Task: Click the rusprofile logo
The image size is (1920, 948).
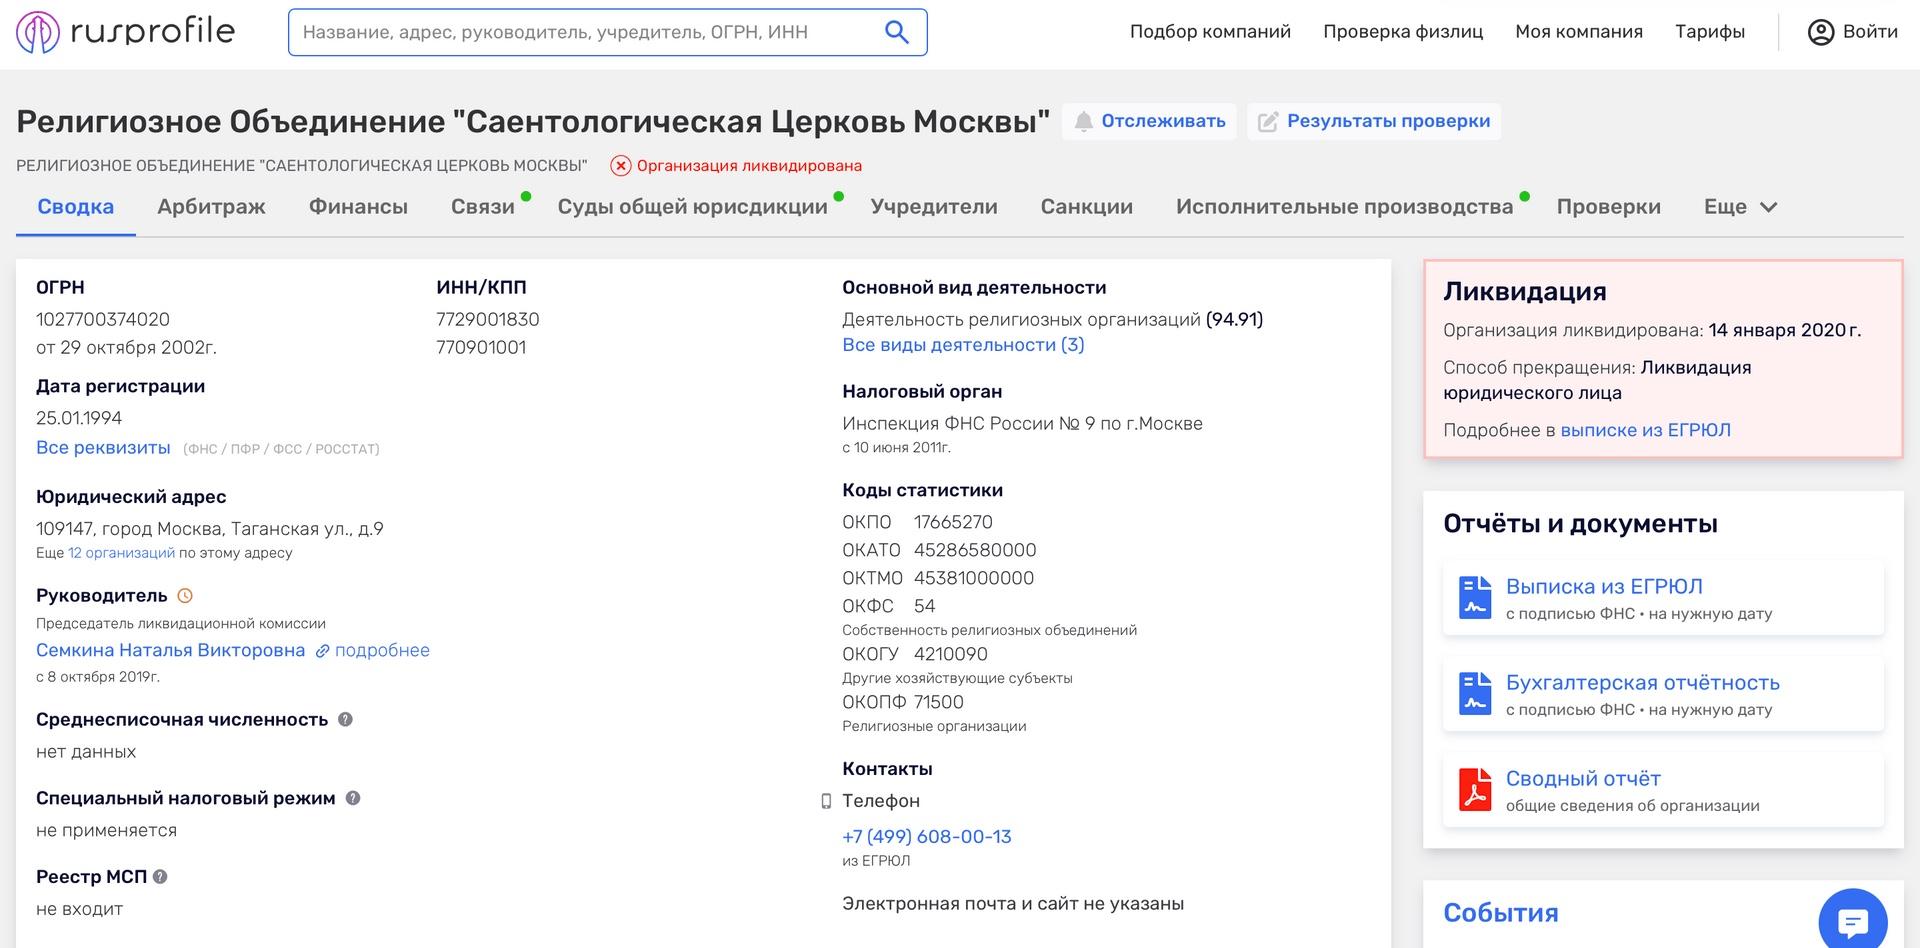Action: [126, 32]
